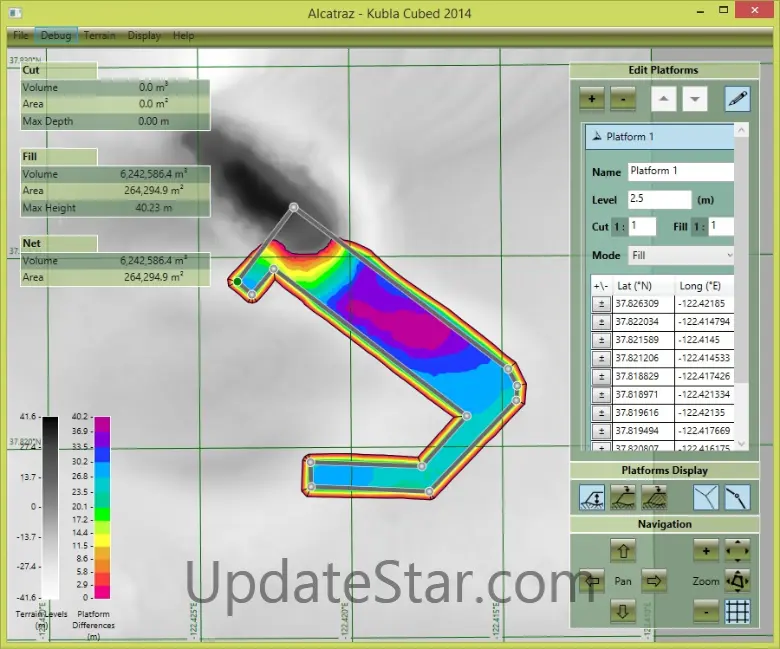Select longitude cell -122.421334
Screen dimensions: 780x649
pyautogui.click(x=704, y=394)
